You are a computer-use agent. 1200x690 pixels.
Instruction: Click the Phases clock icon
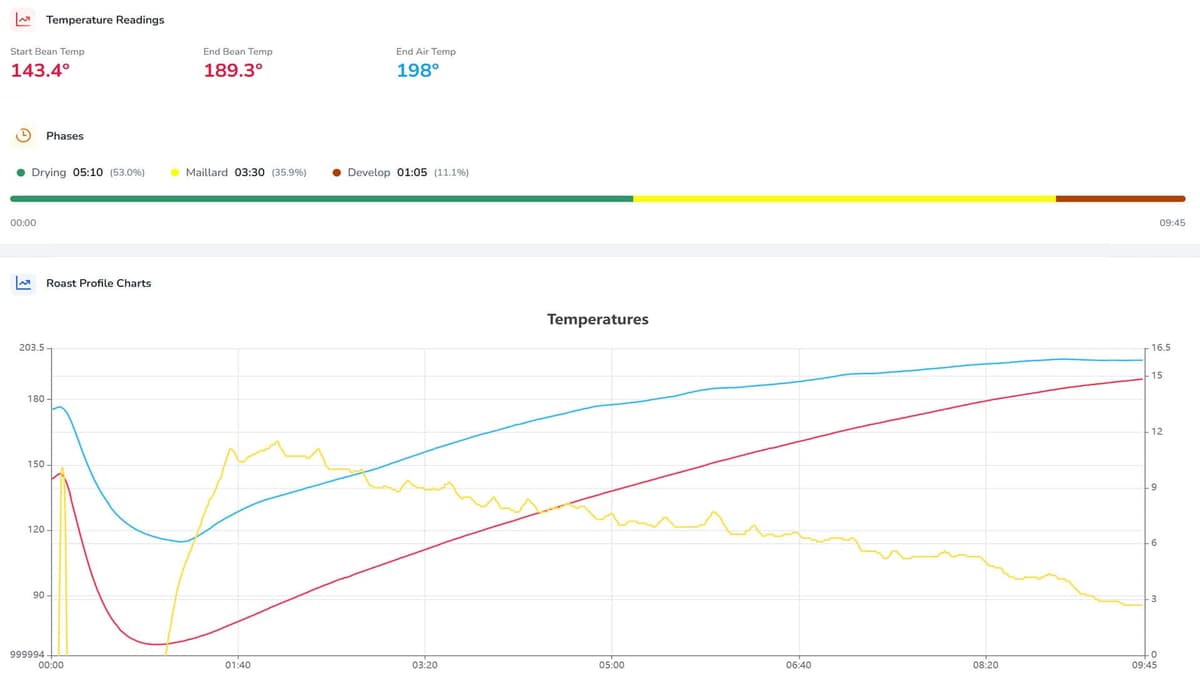click(24, 136)
